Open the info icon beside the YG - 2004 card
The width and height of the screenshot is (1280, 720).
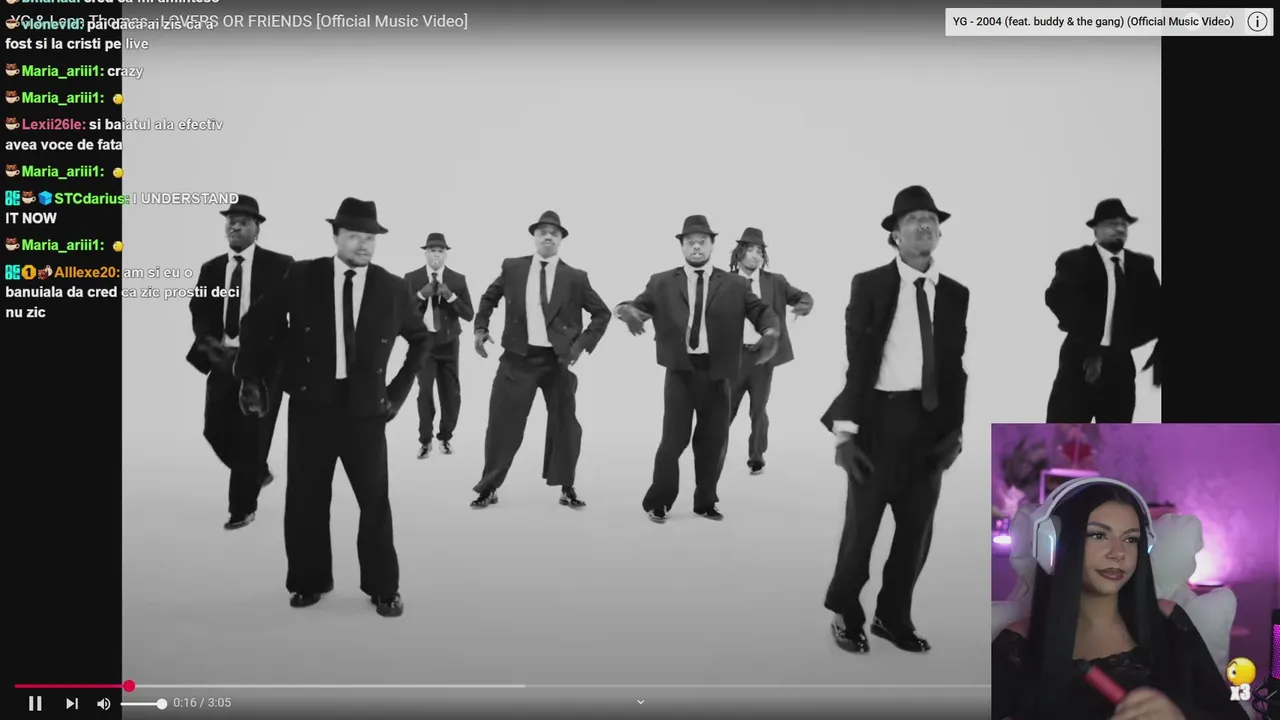click(1257, 22)
